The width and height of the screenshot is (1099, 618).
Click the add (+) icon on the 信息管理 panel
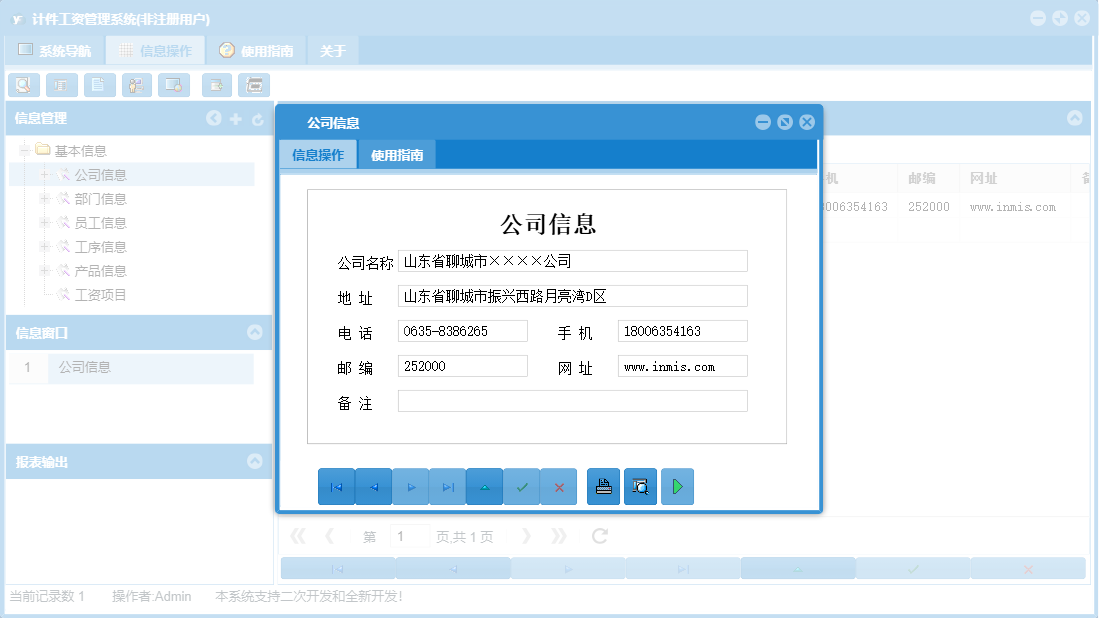236,118
